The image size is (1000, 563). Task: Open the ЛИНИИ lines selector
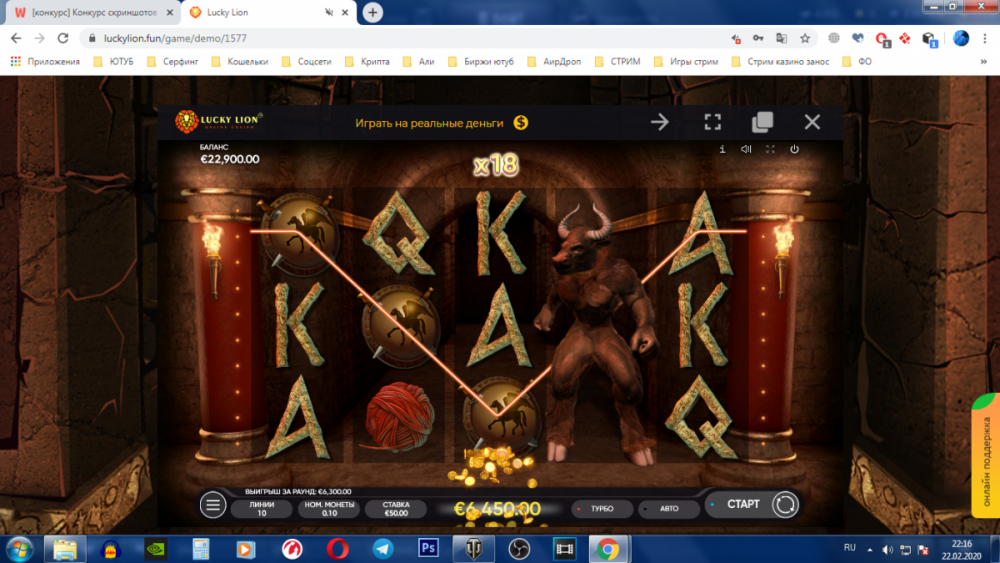pos(261,508)
